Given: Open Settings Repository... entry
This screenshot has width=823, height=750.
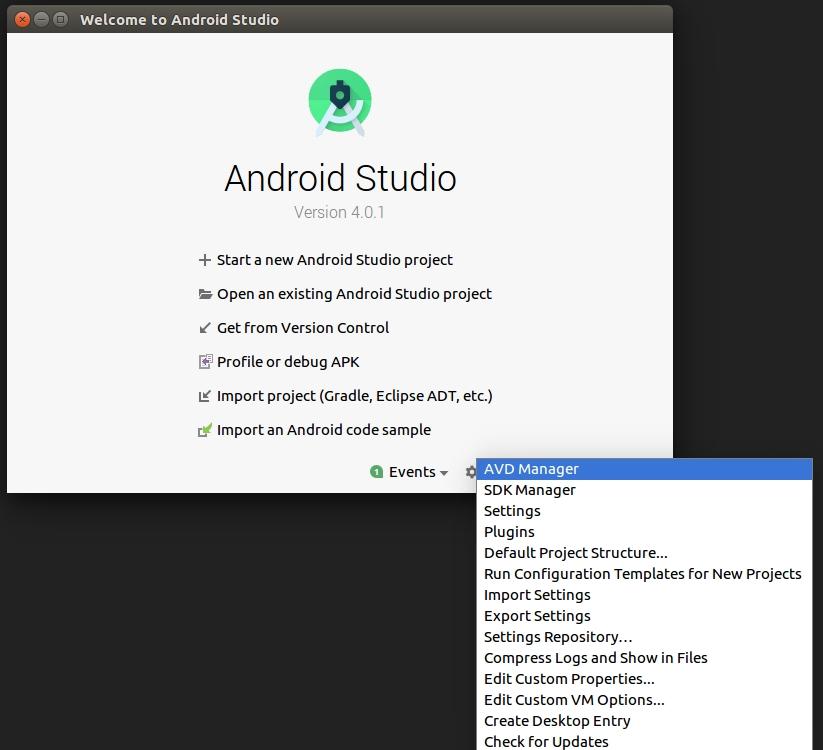Looking at the screenshot, I should 644,637.
